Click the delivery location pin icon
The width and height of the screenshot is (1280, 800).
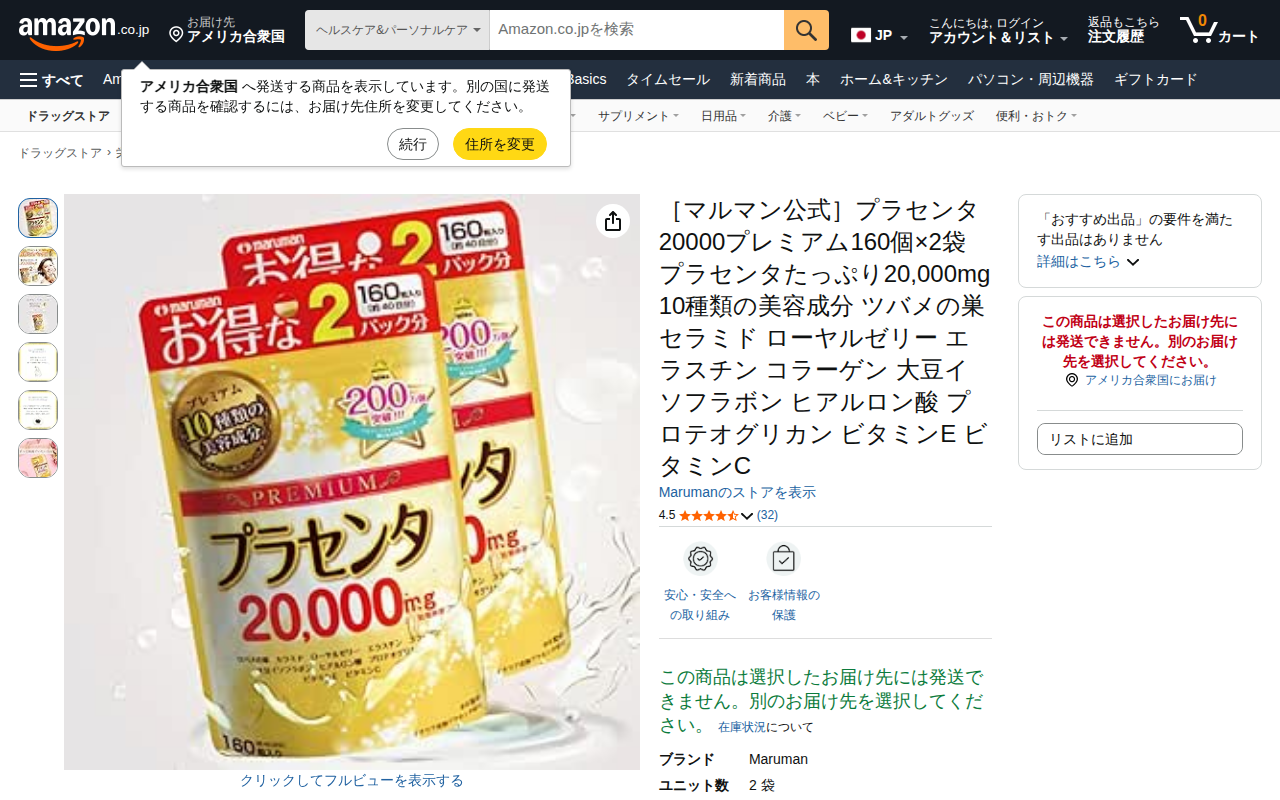click(176, 35)
